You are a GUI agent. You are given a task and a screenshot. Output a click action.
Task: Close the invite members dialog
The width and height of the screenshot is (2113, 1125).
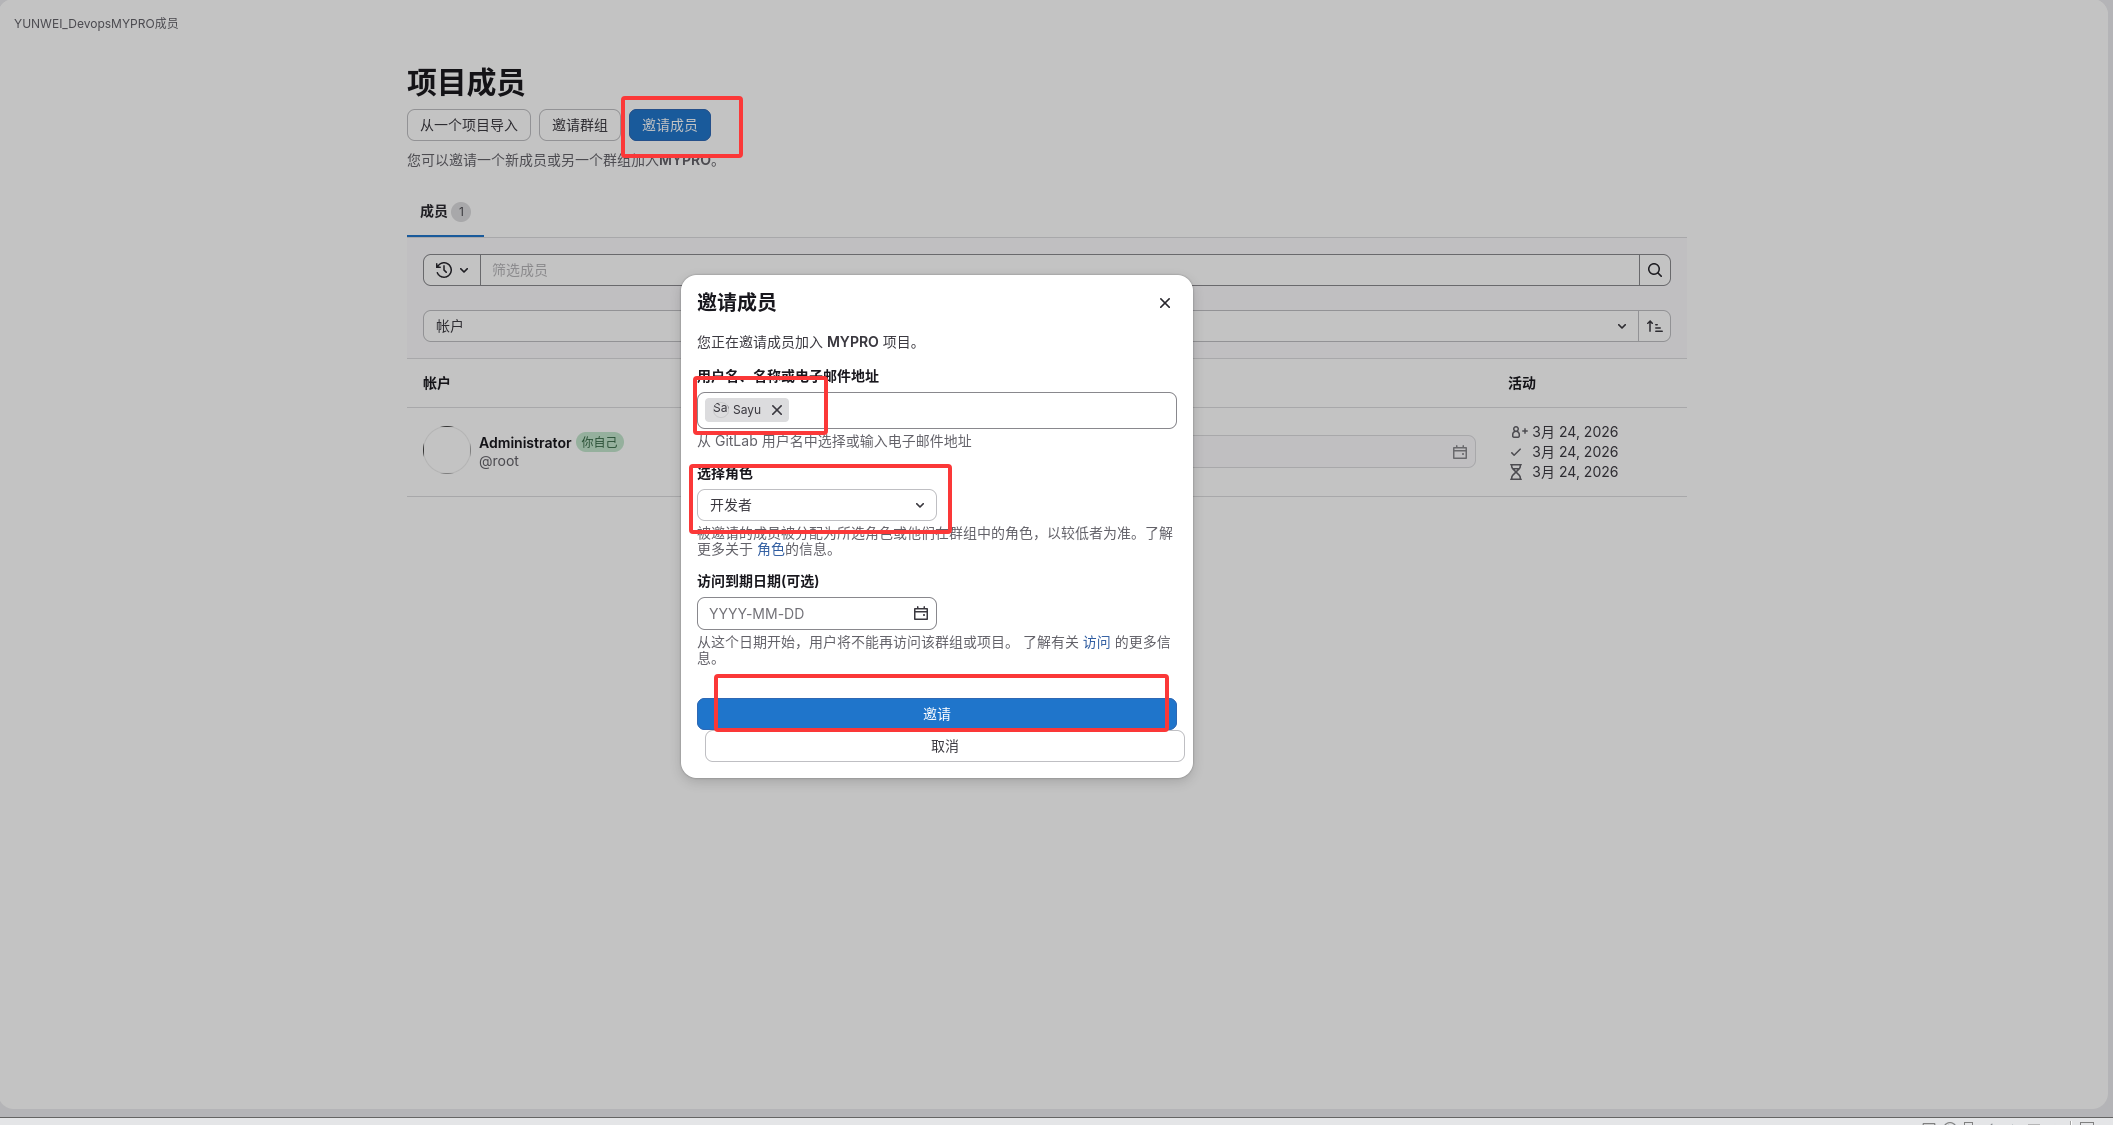tap(1164, 303)
